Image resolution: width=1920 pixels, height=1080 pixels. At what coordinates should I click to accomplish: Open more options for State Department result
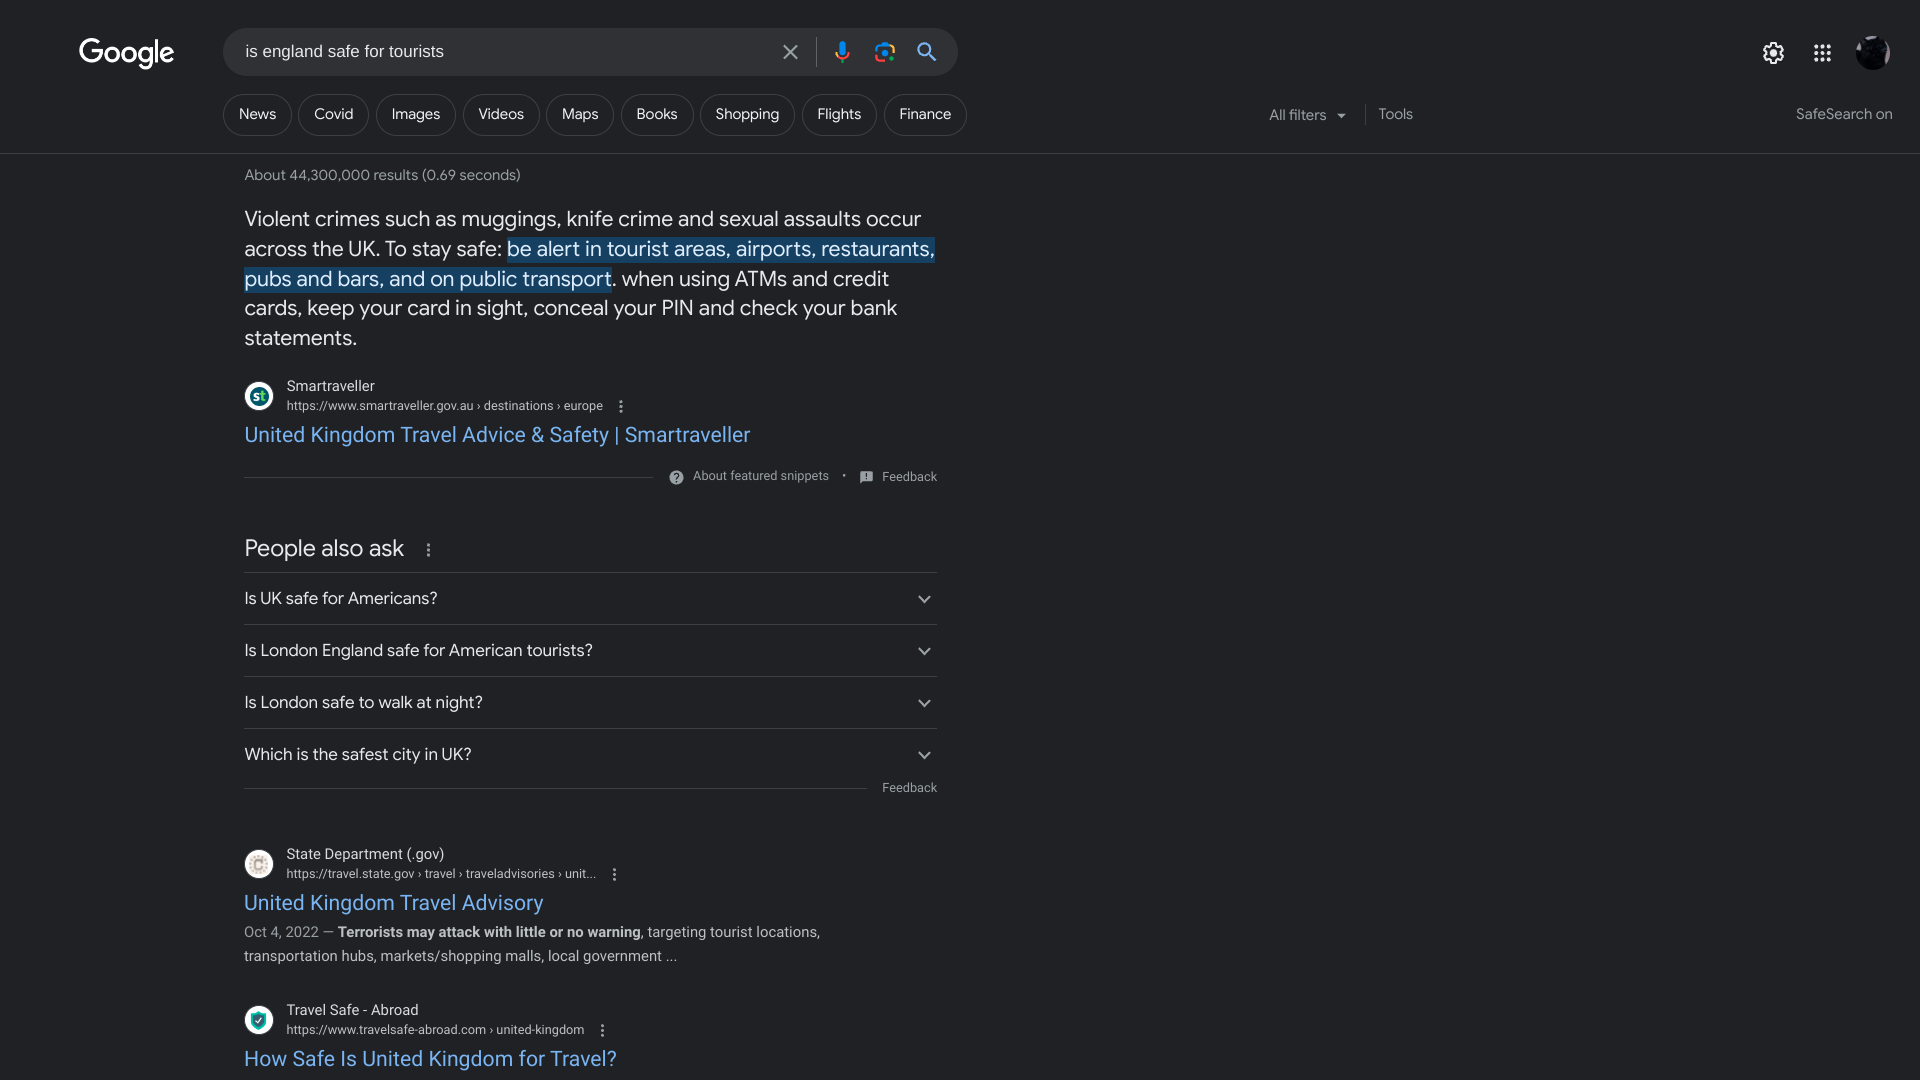pyautogui.click(x=614, y=874)
